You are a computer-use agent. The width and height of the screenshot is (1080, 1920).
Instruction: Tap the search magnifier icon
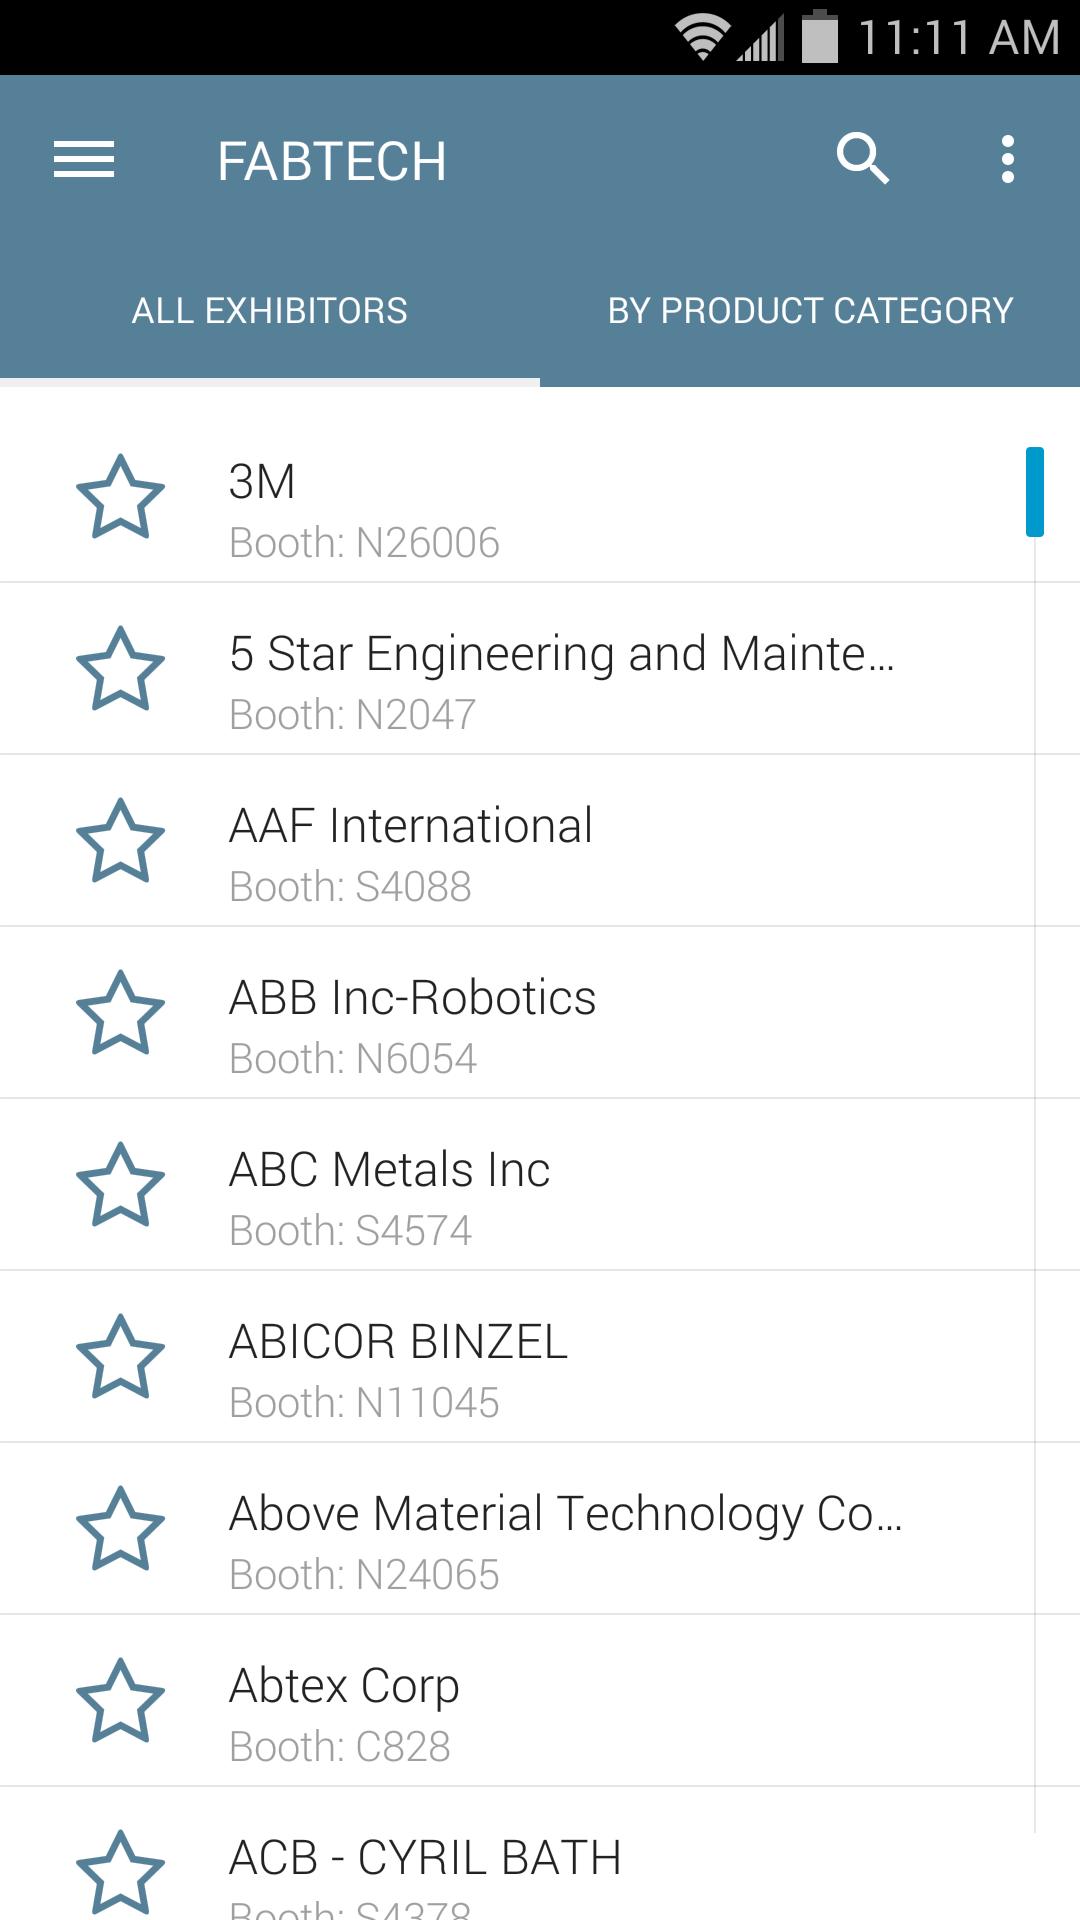tap(862, 160)
